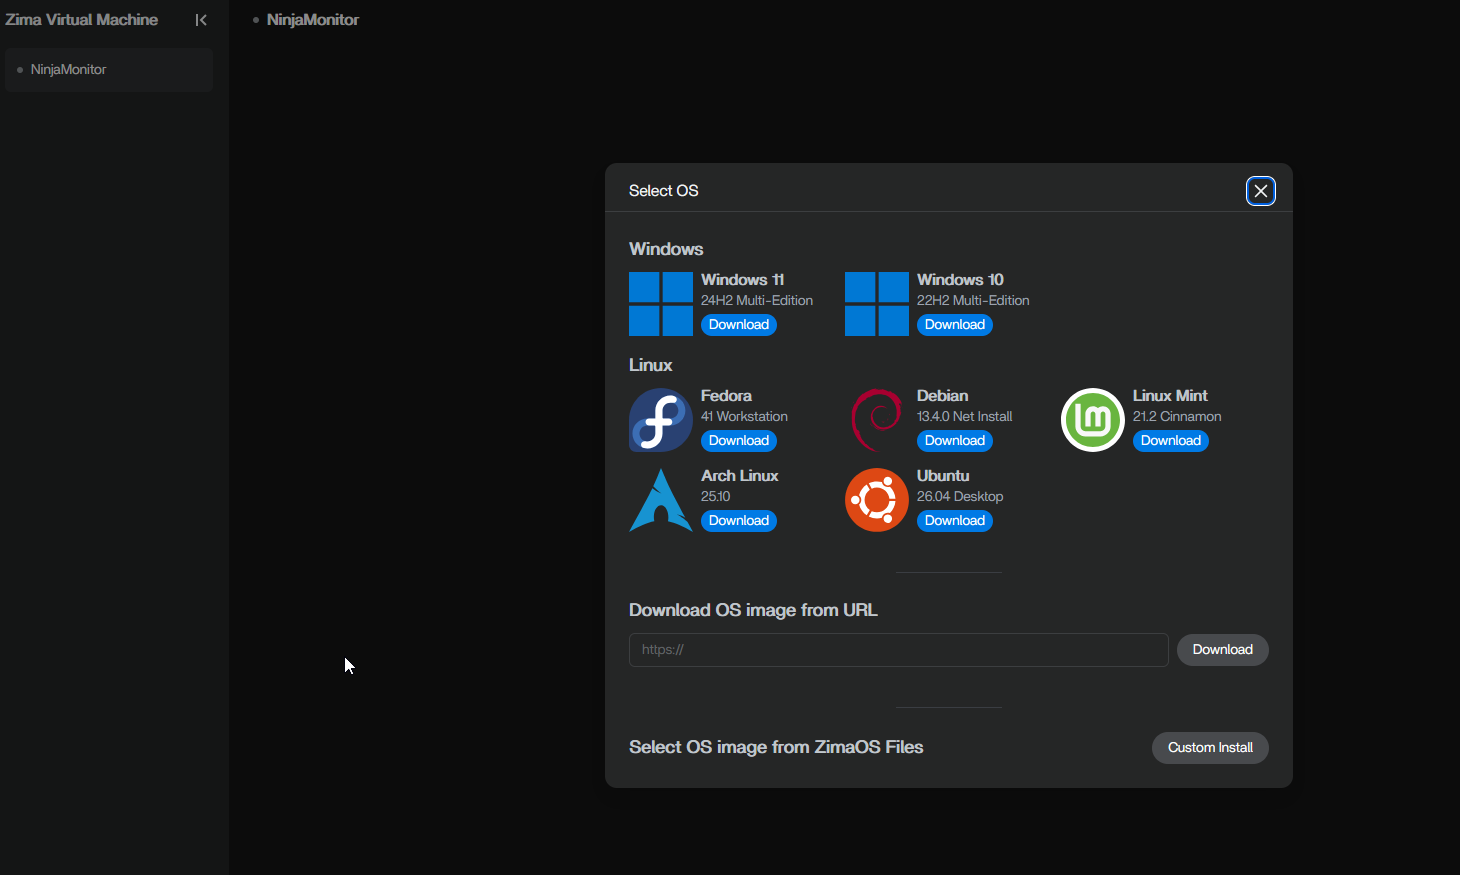Click the Arch Linux logo icon
The width and height of the screenshot is (1460, 875).
pos(661,500)
